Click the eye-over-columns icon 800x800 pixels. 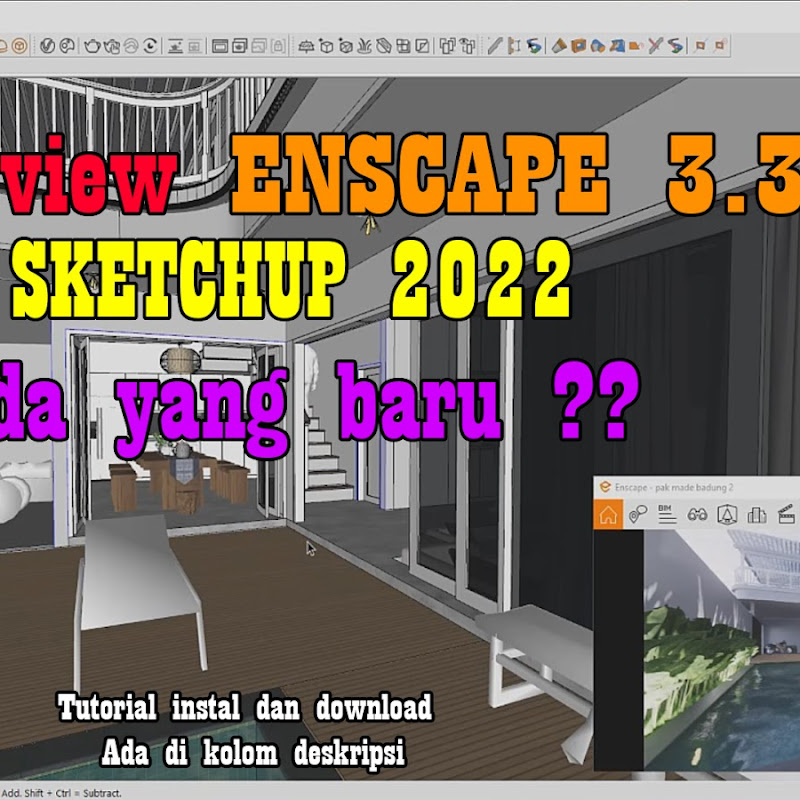467,46
